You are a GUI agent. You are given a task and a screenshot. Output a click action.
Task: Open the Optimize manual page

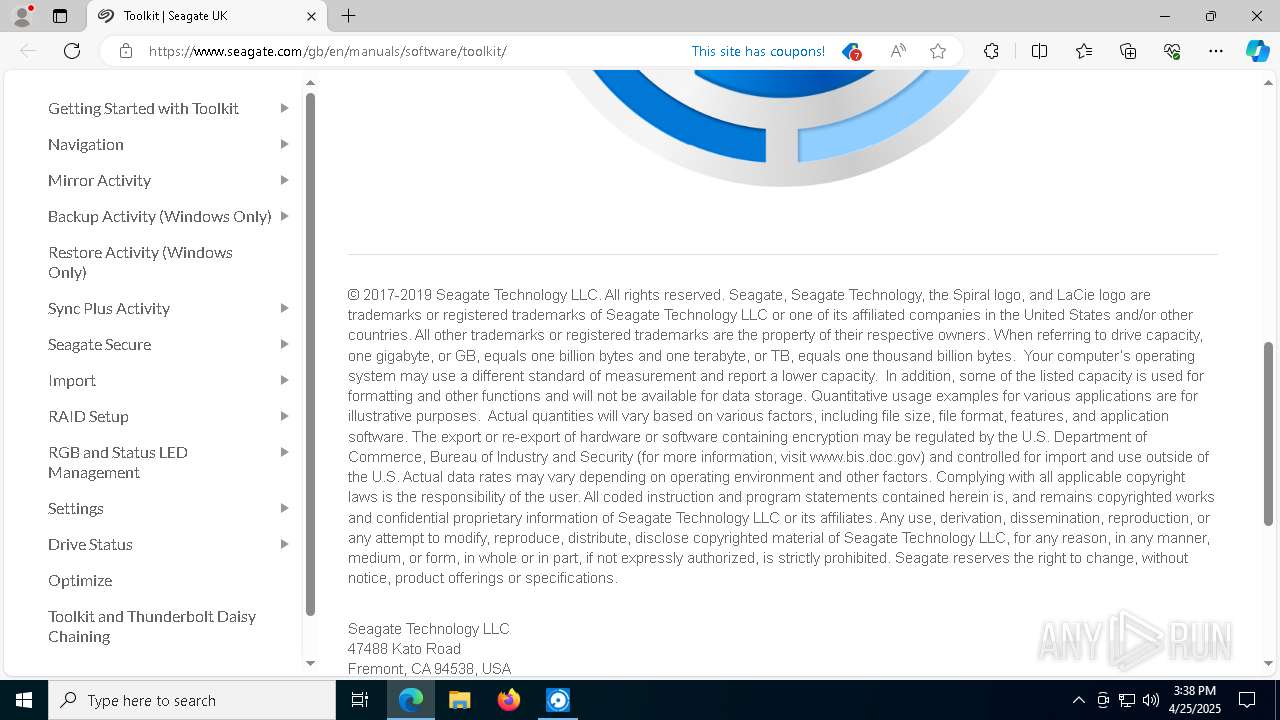[x=80, y=580]
